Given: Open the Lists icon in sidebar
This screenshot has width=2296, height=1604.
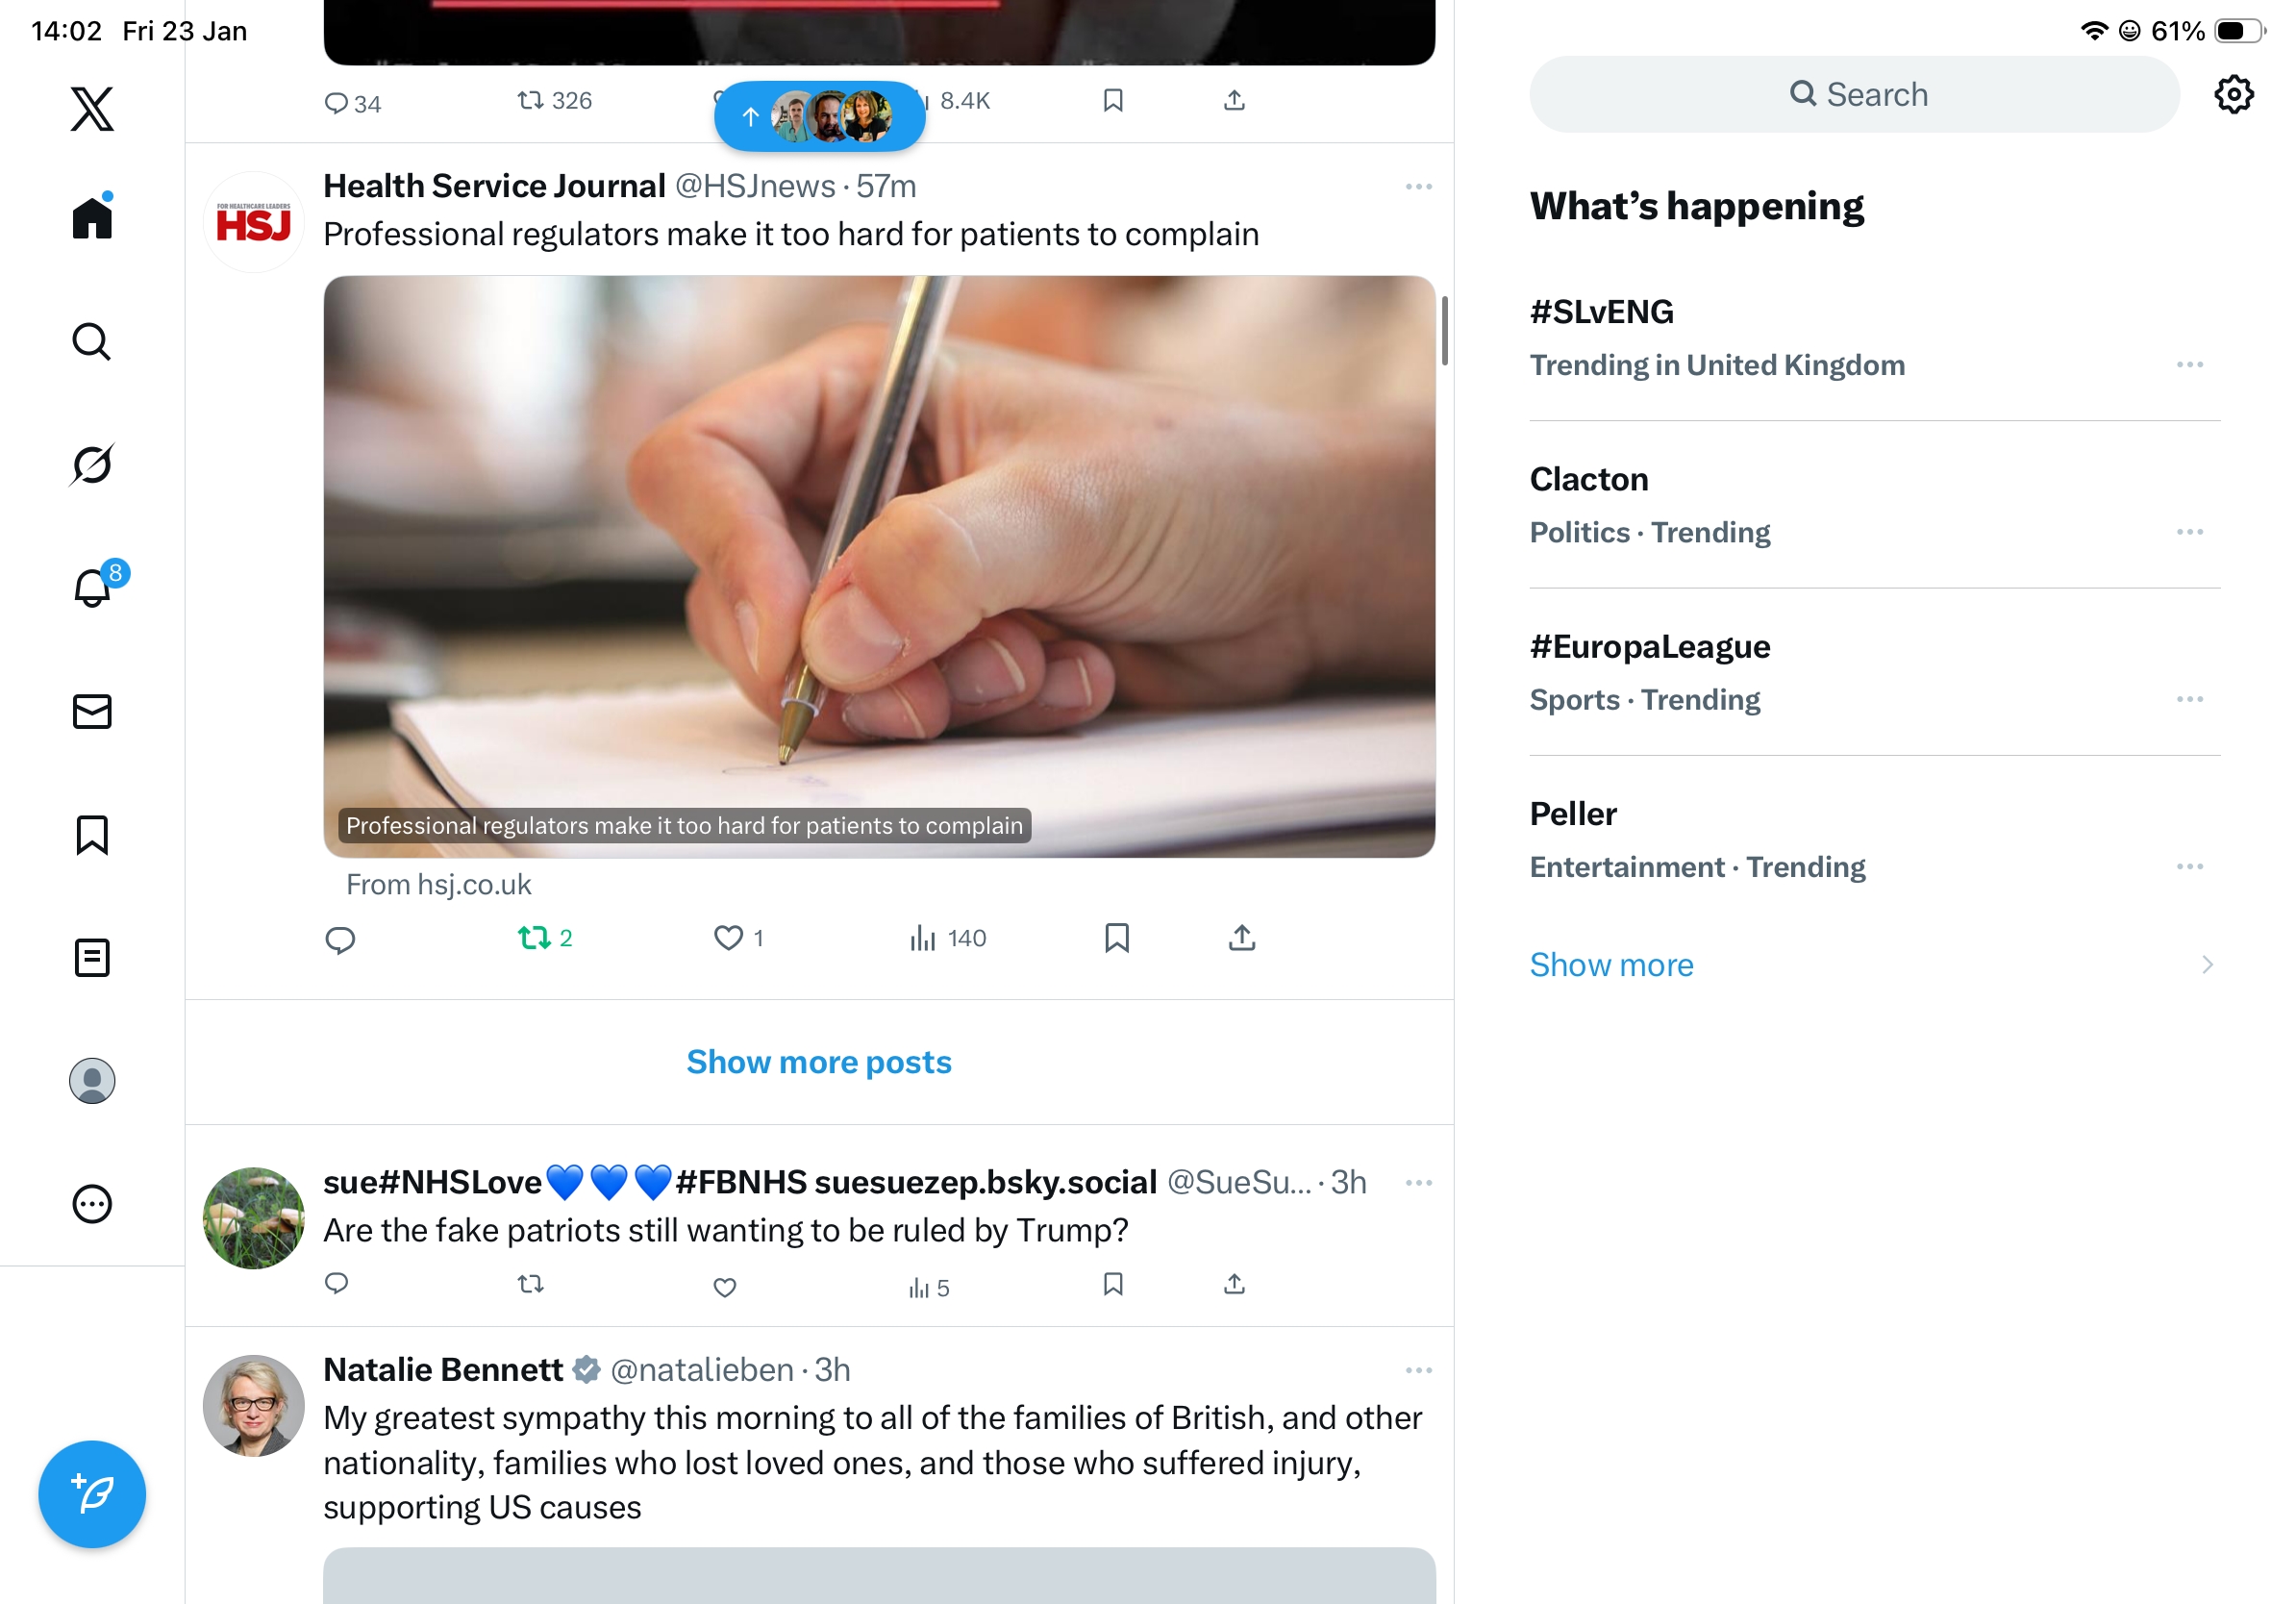Looking at the screenshot, I should point(92,957).
